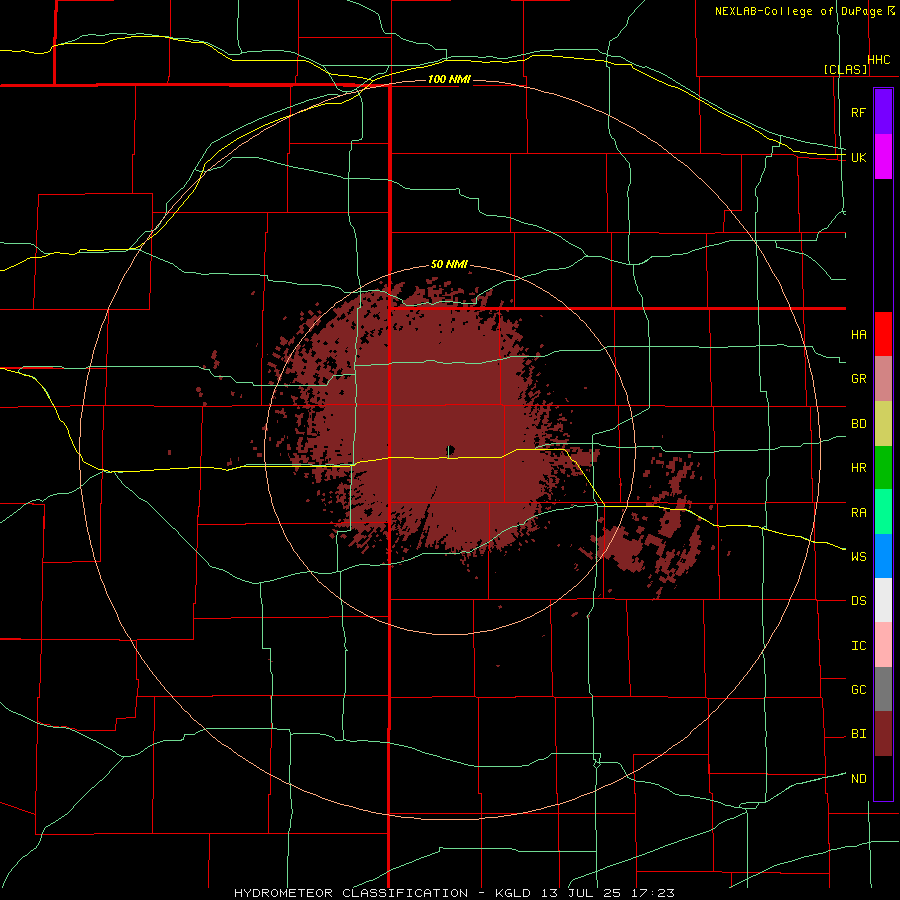
Task: Click the ND legend label
Action: [x=859, y=778]
